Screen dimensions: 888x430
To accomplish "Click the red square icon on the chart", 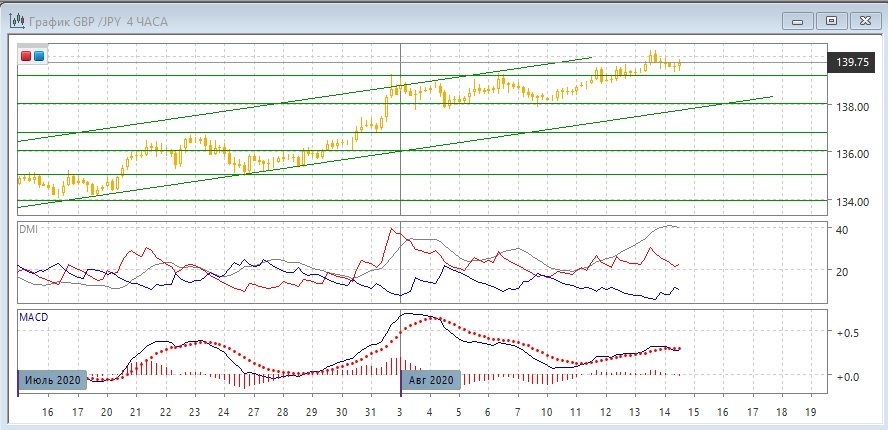I will click(x=27, y=56).
